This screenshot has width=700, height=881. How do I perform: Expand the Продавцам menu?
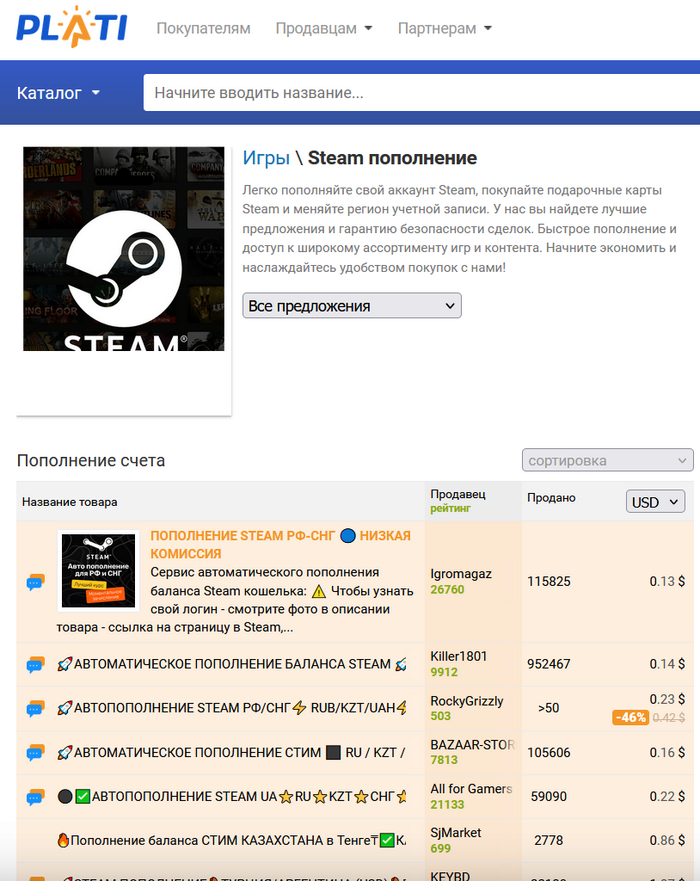[x=324, y=28]
